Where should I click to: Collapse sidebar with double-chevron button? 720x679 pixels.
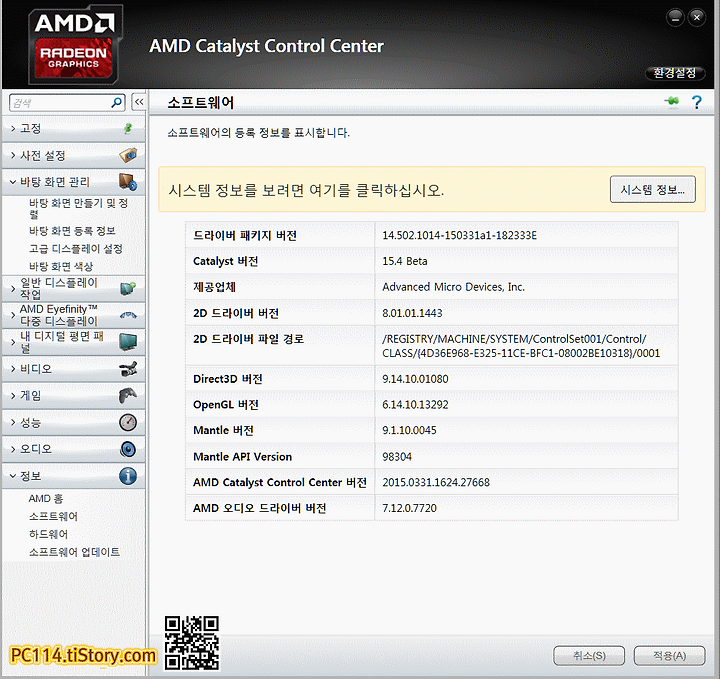pos(139,102)
